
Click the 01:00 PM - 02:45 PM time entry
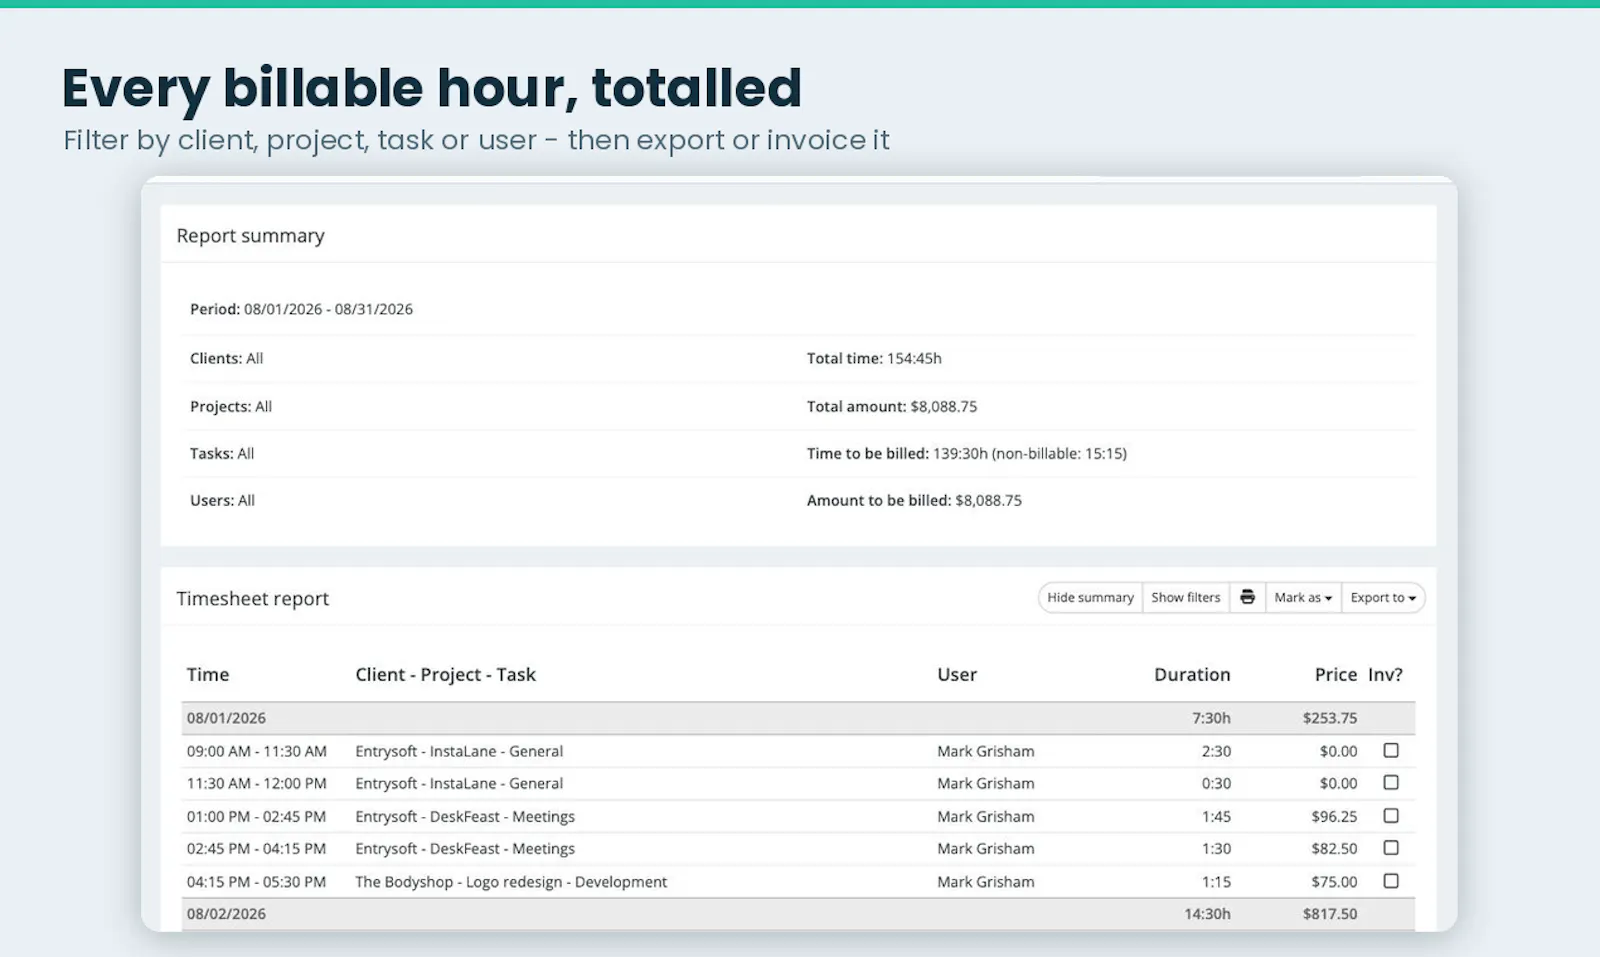(x=256, y=816)
